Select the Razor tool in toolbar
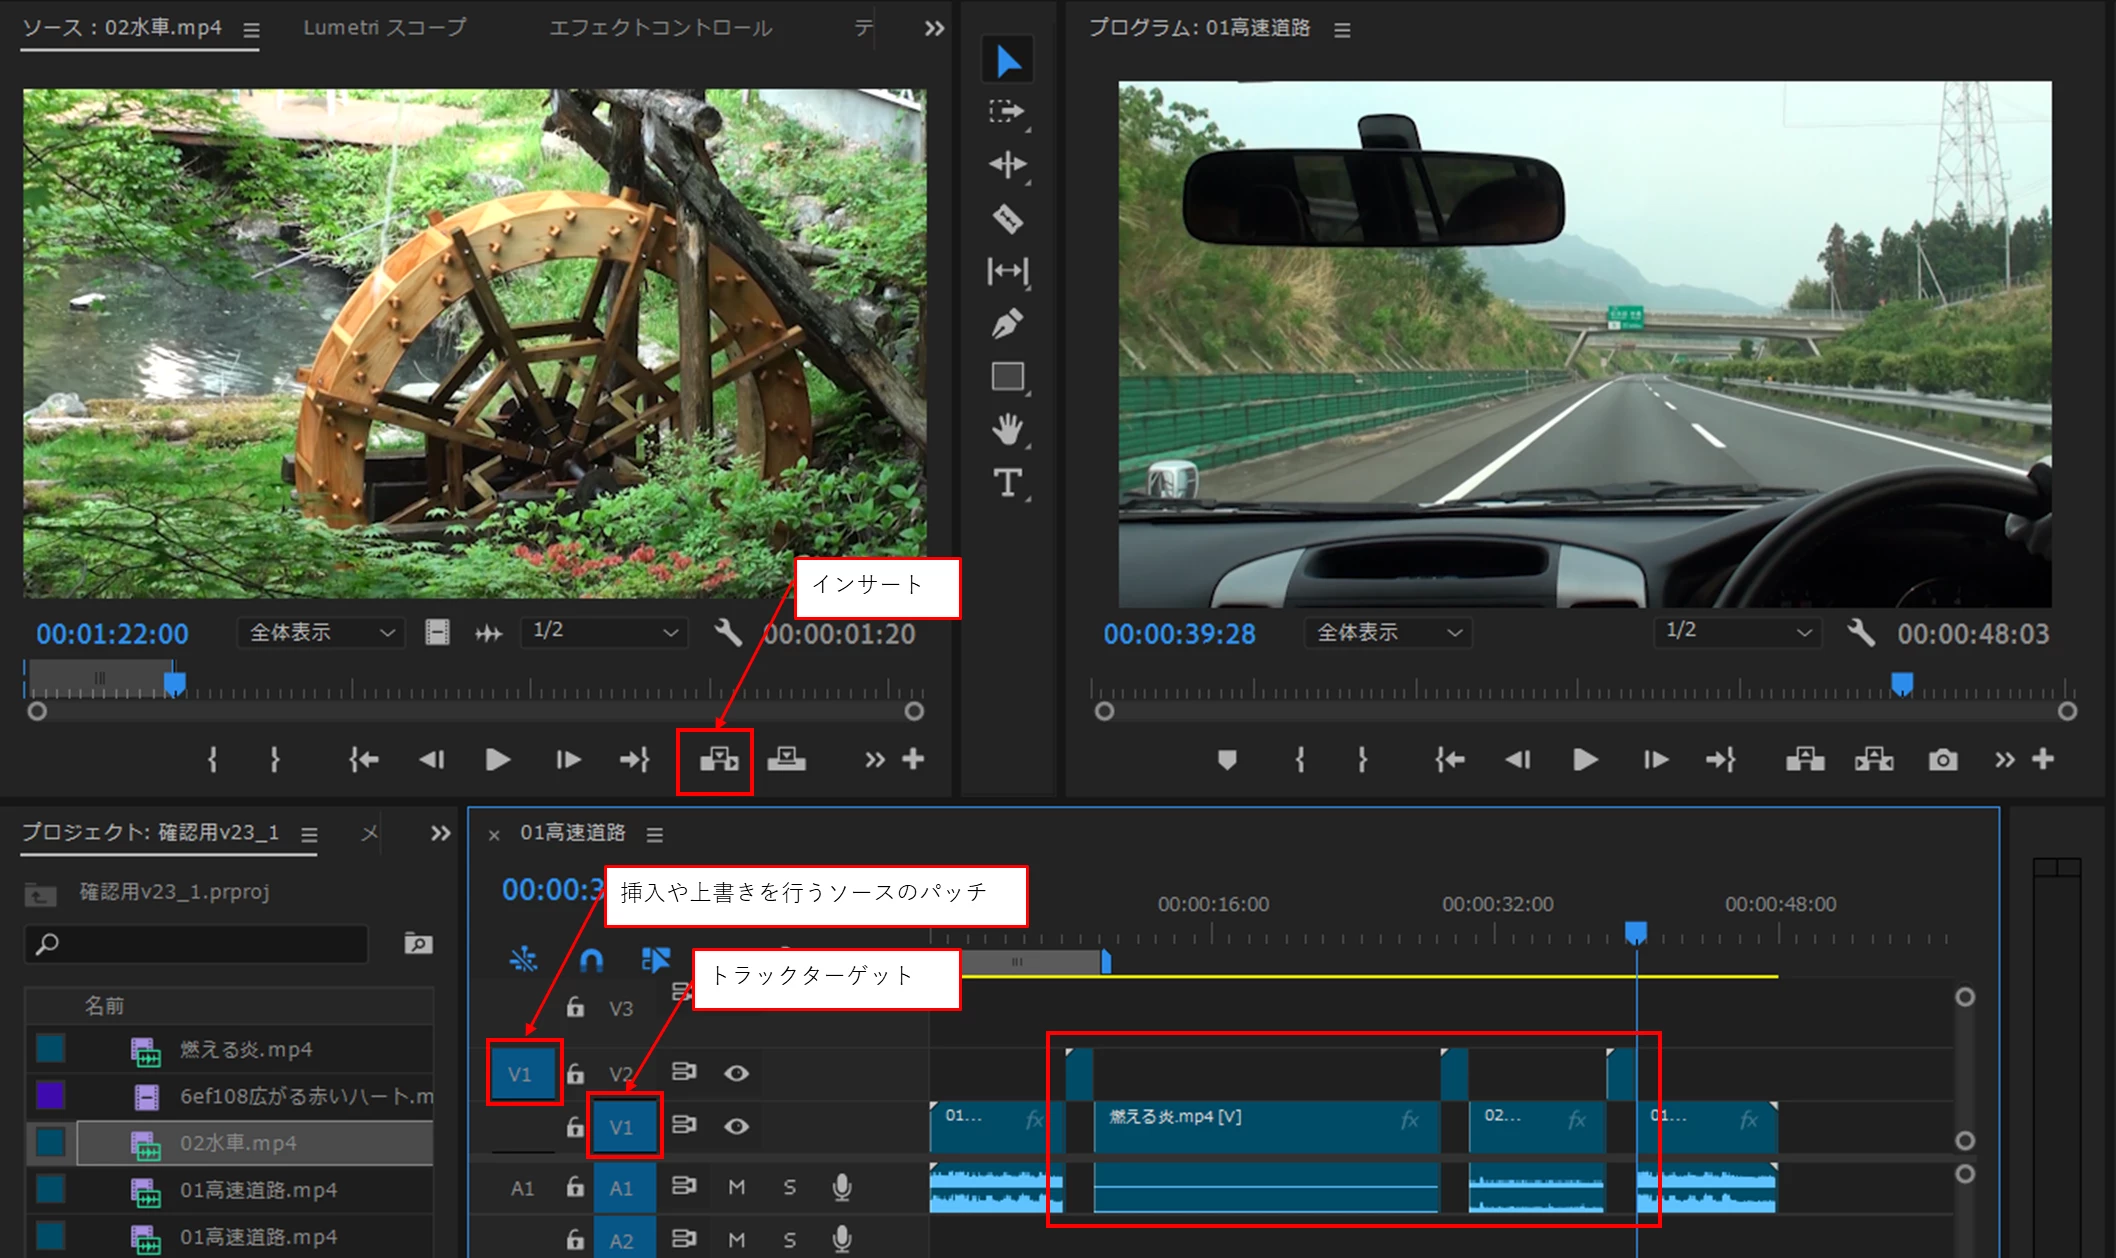Viewport: 2116px width, 1258px height. coord(1007,218)
